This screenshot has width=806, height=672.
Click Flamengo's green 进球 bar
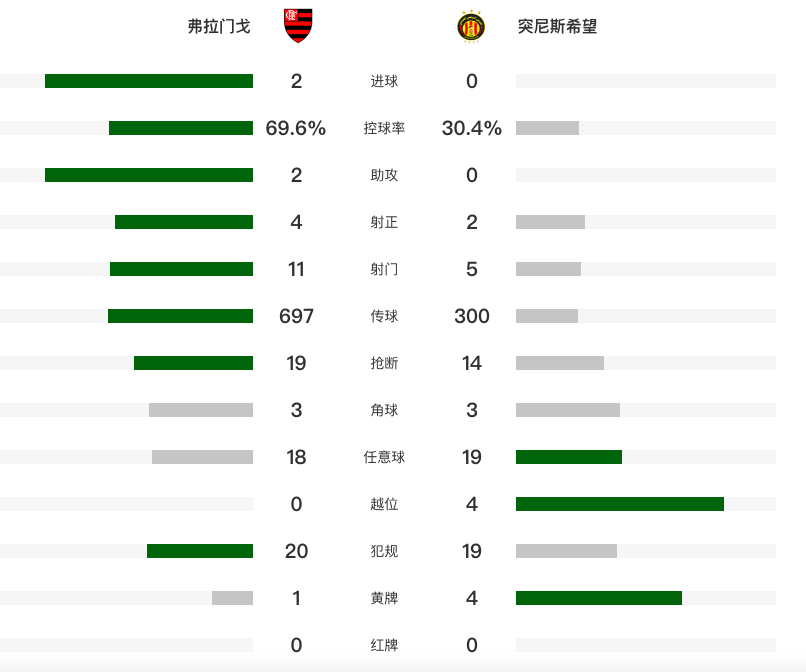(x=149, y=81)
